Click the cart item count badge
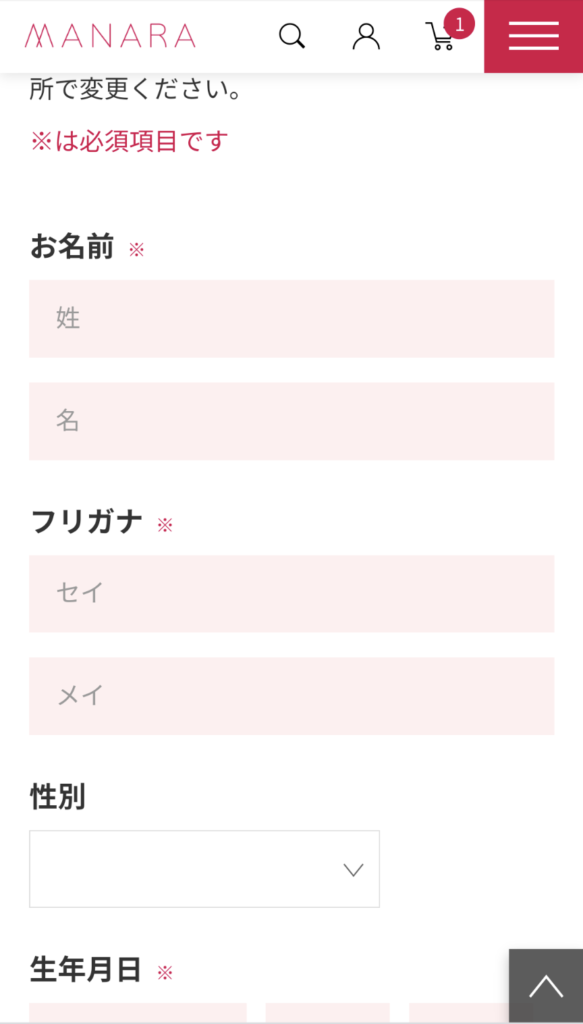Viewport: 583px width, 1024px height. [x=459, y=25]
